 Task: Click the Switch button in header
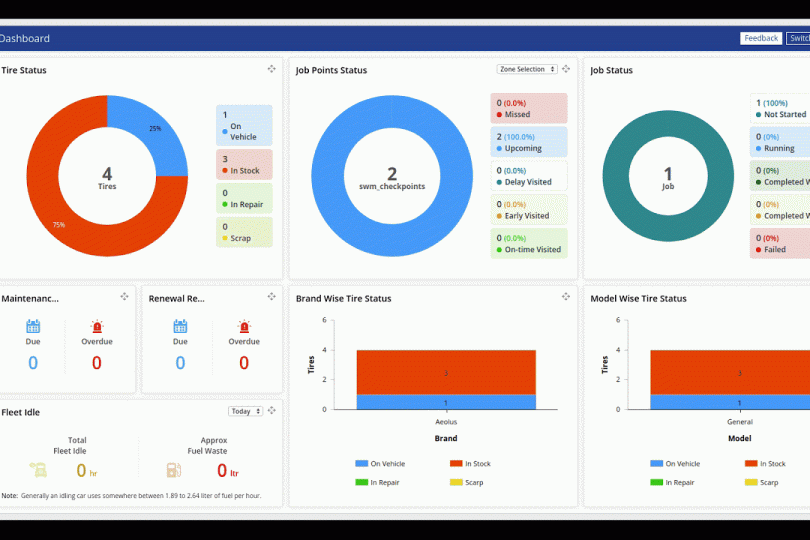798,38
